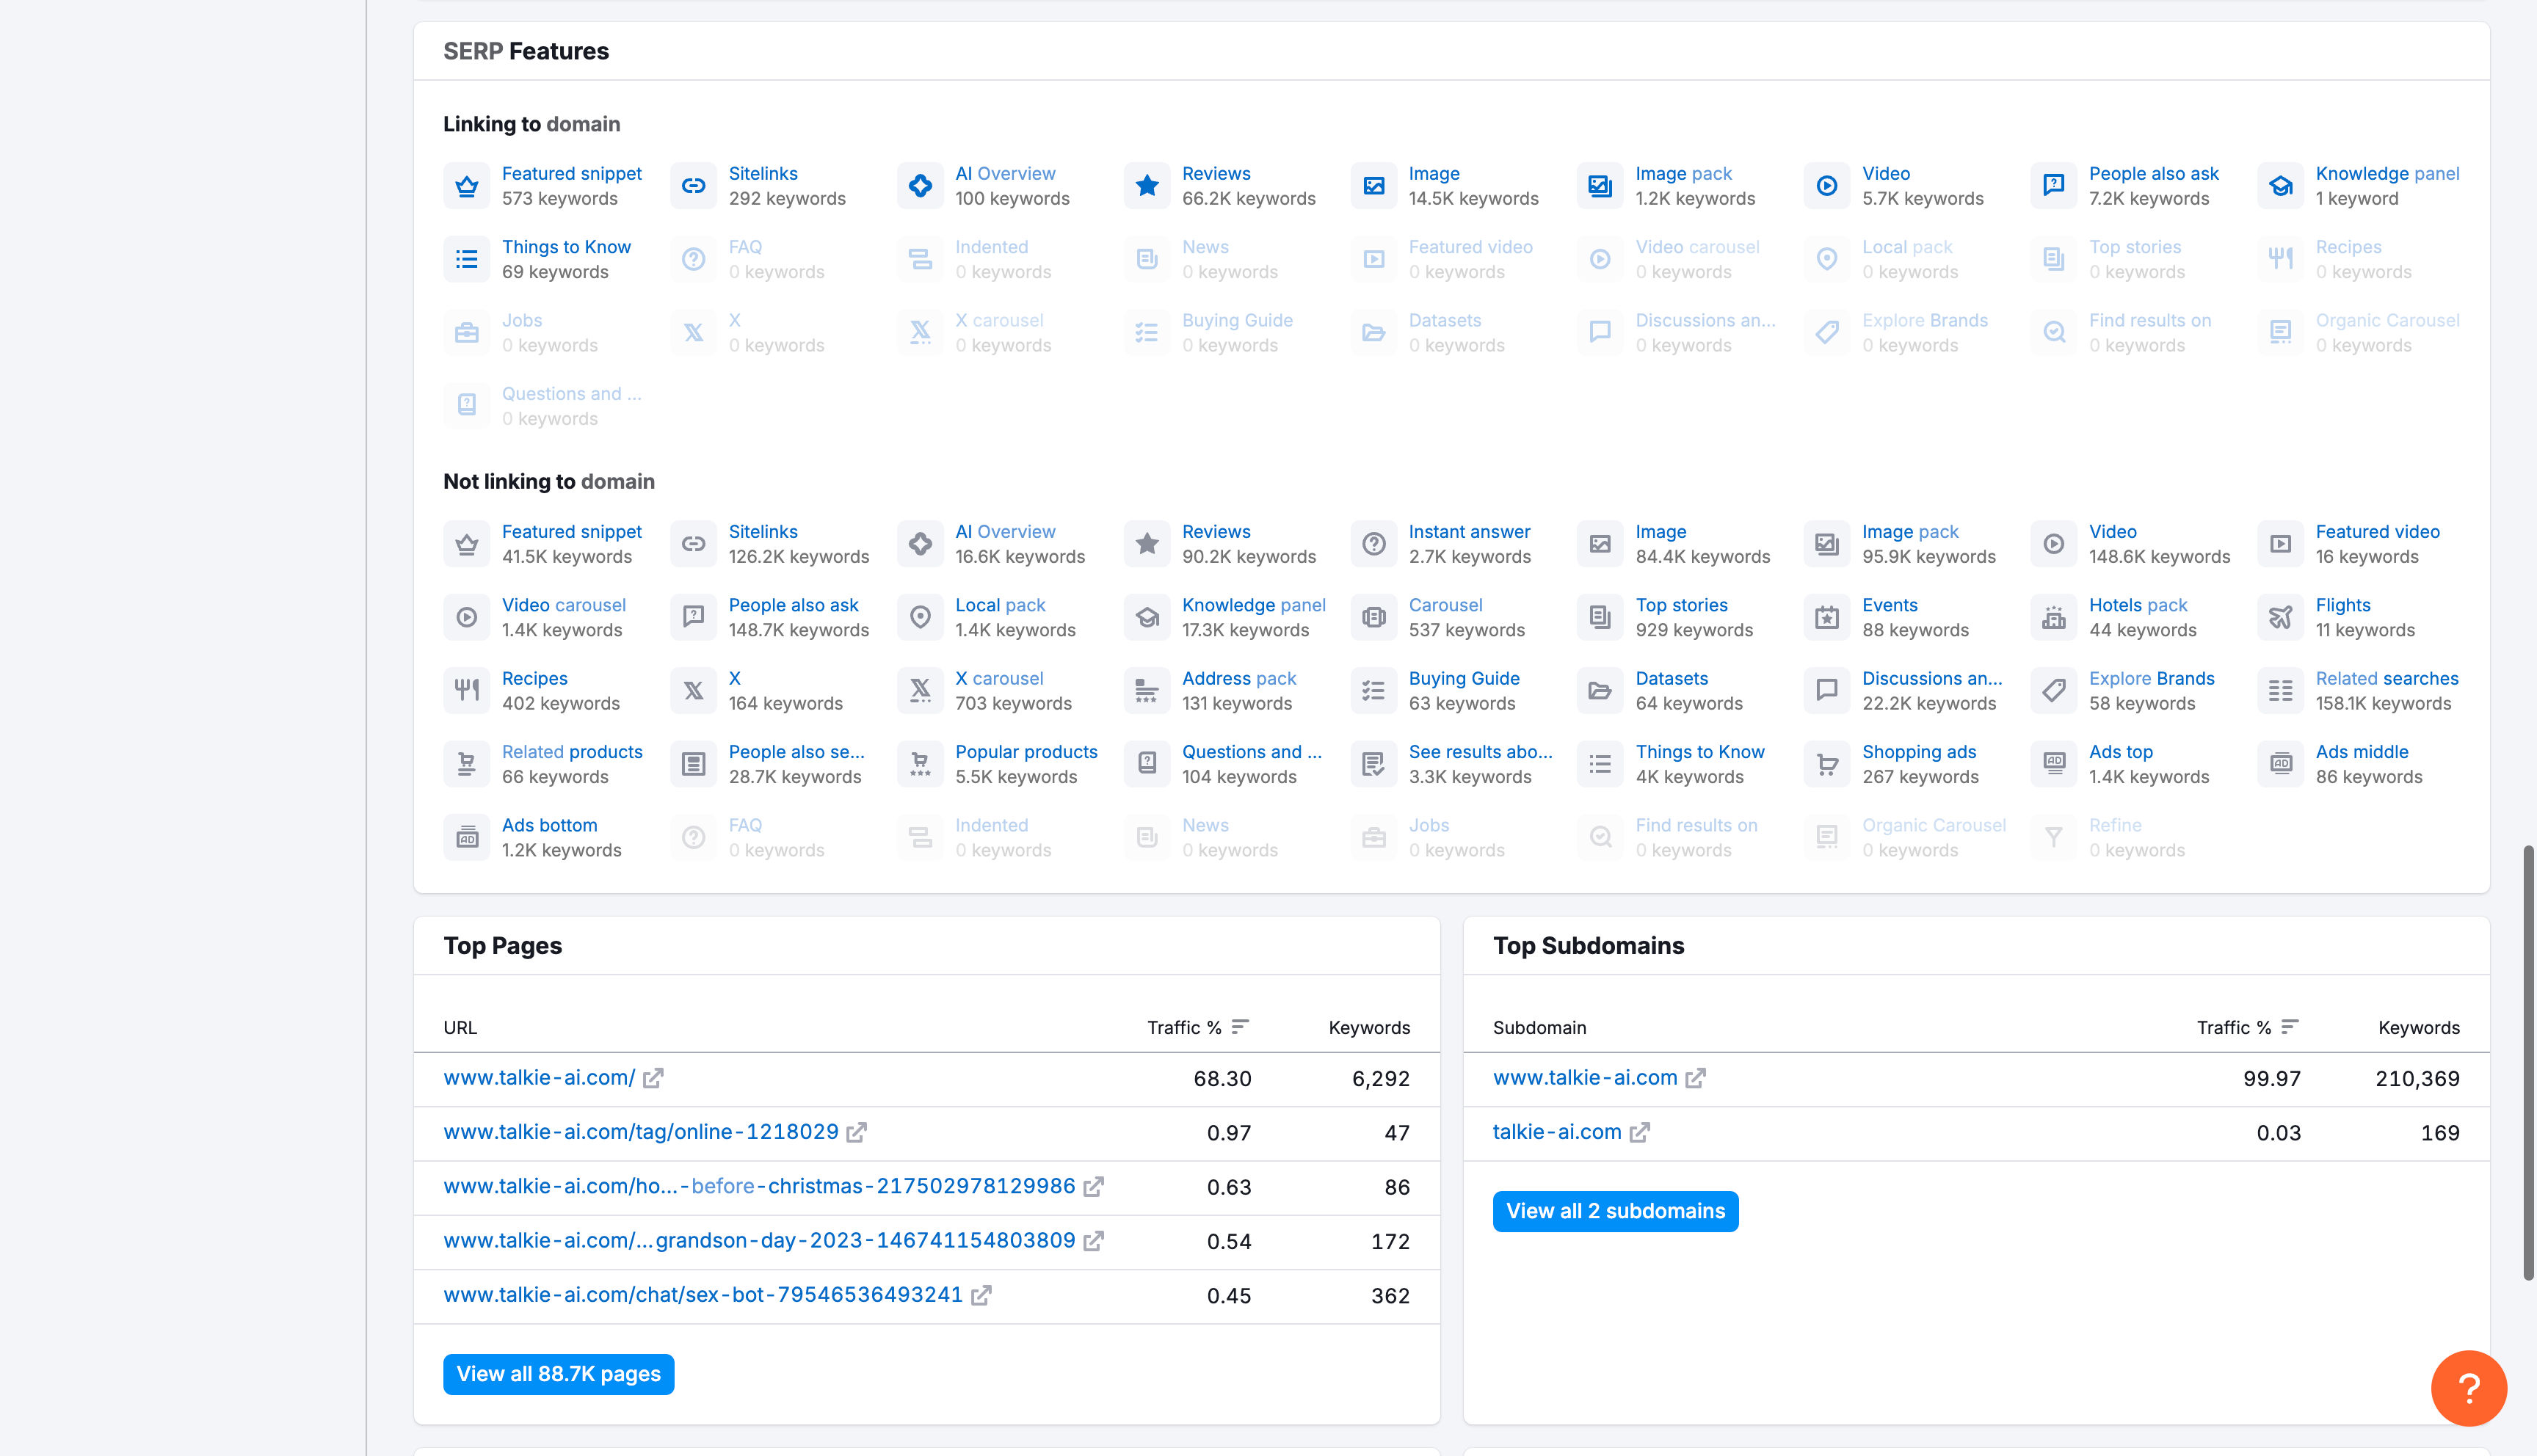Click the X logo icon with 164 keywords
This screenshot has width=2537, height=1456.
pos(693,690)
